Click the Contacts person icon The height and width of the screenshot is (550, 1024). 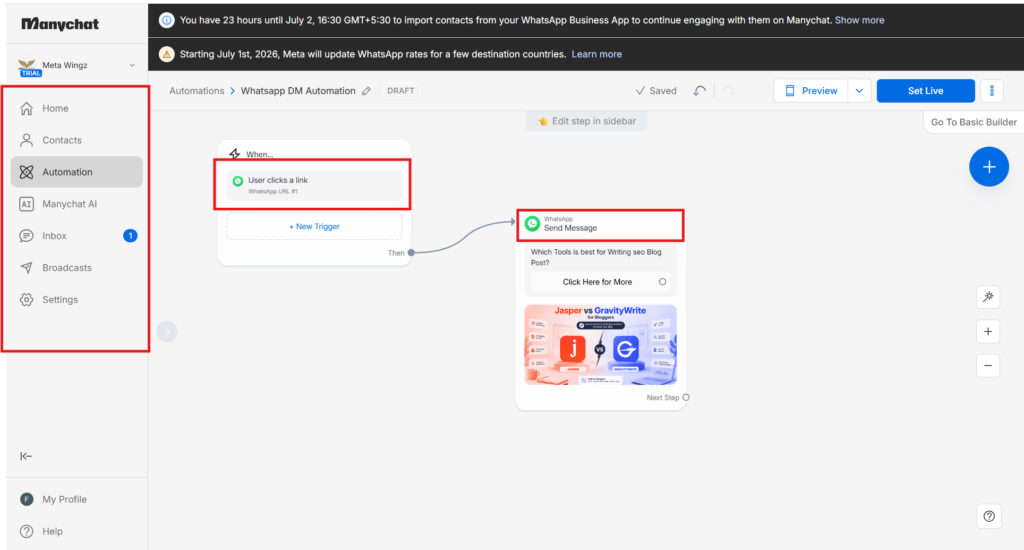26,140
